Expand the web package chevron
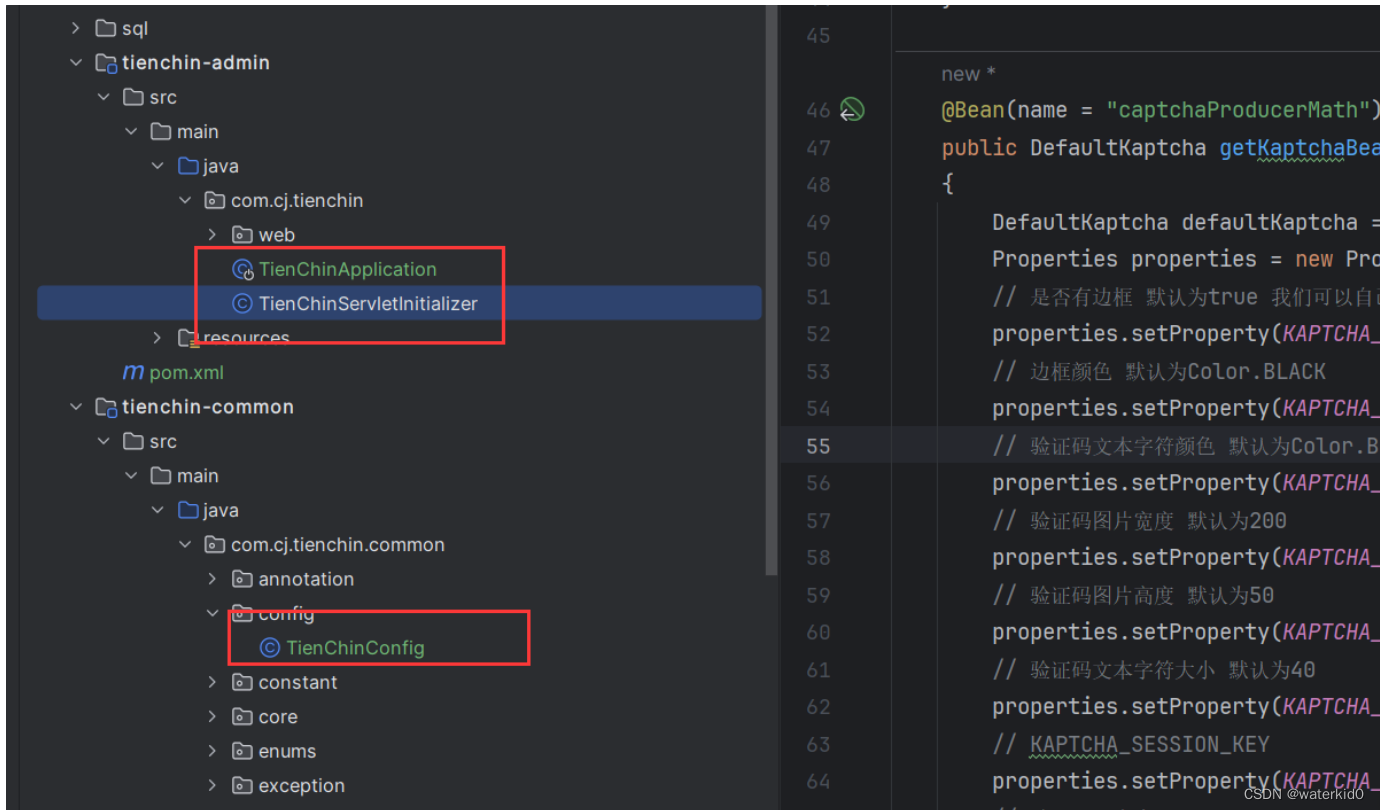The image size is (1380, 810). 212,235
